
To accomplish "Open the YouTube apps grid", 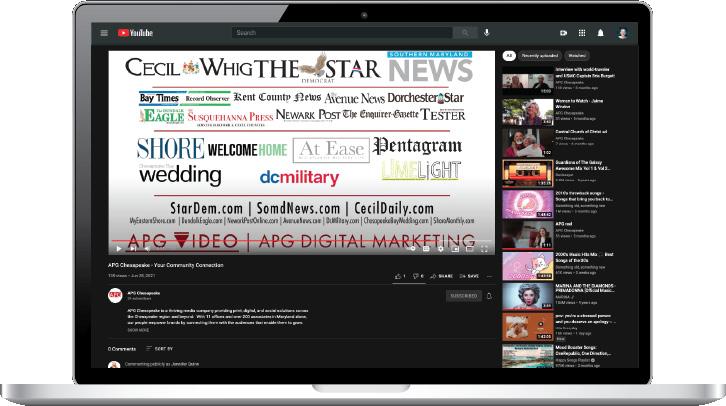I will (x=582, y=33).
